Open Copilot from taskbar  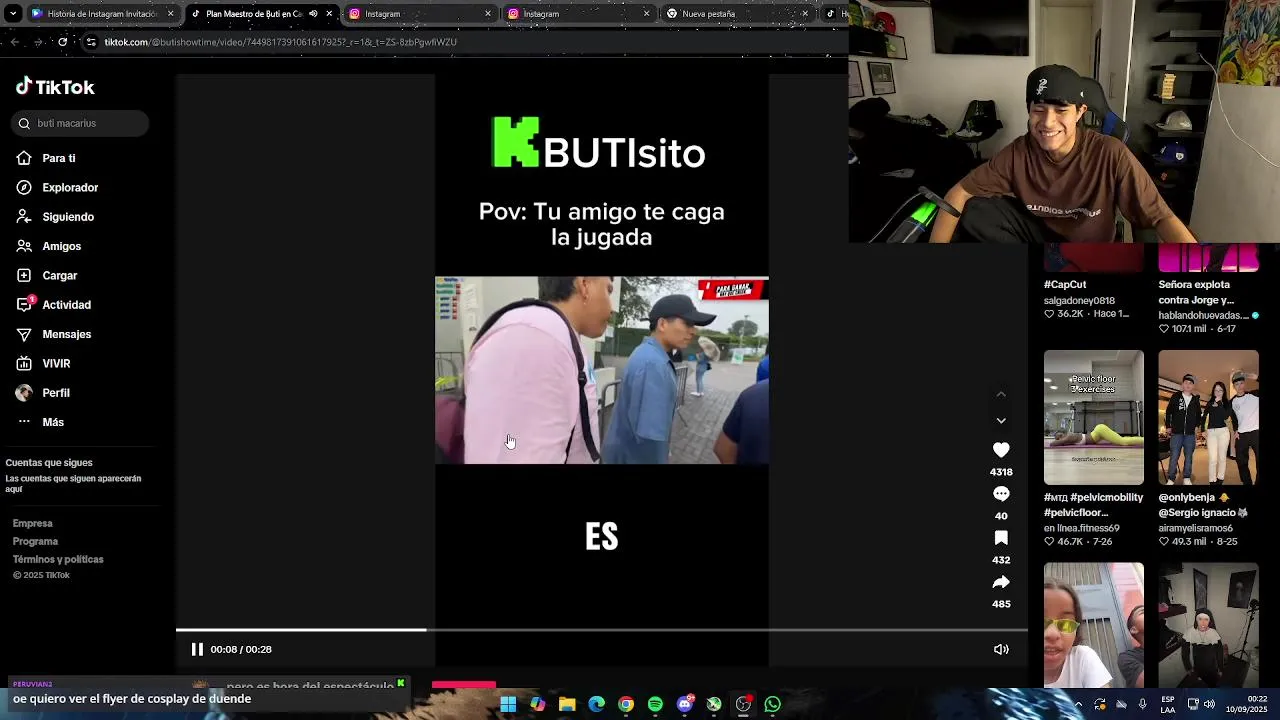(x=538, y=704)
